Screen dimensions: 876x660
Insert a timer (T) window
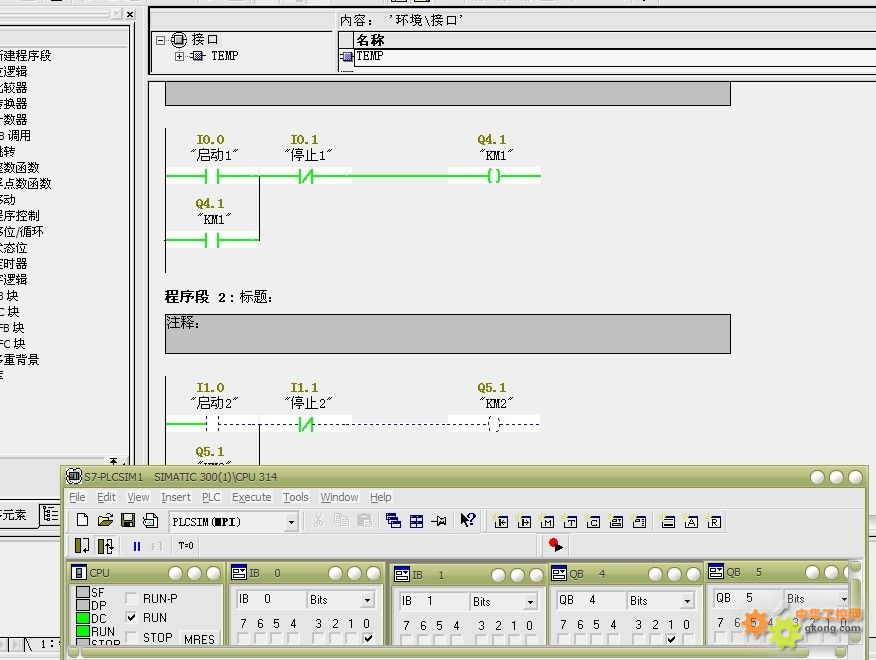569,521
